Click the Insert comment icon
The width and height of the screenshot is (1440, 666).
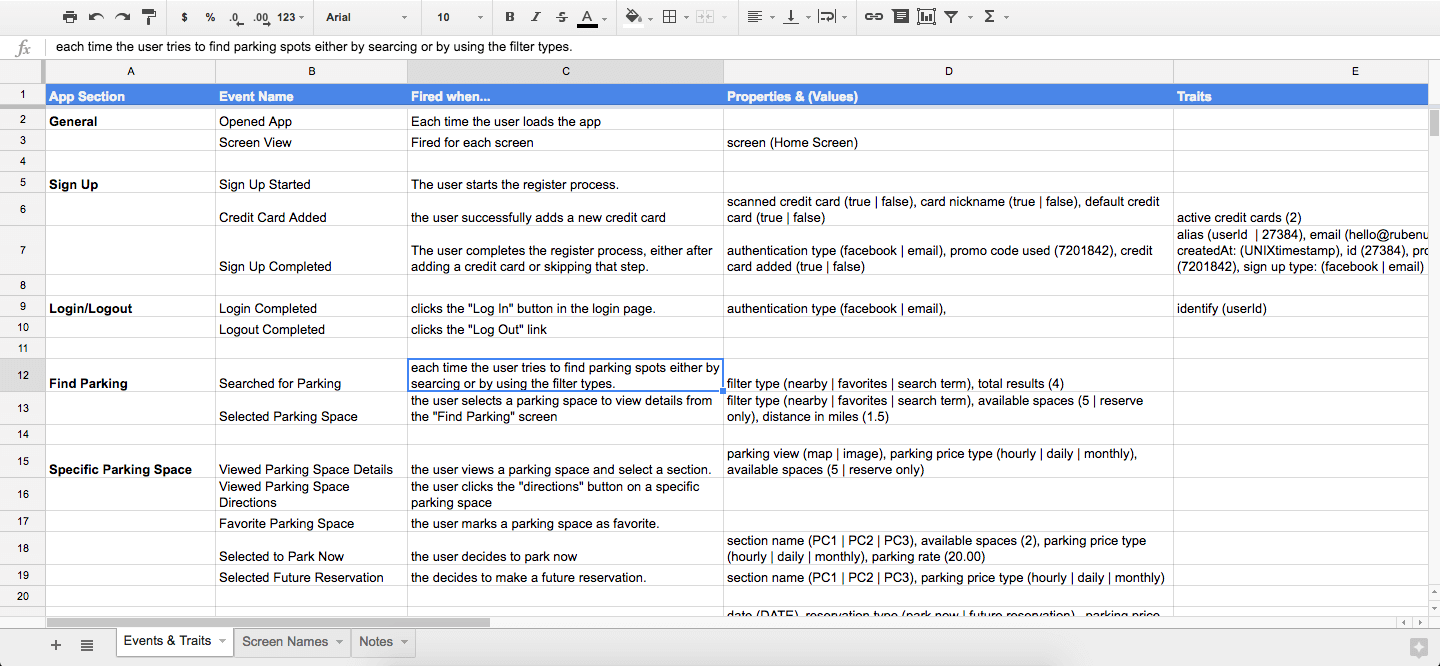coord(900,17)
